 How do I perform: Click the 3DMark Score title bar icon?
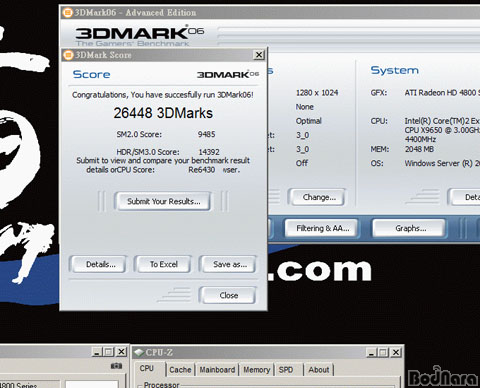click(68, 55)
